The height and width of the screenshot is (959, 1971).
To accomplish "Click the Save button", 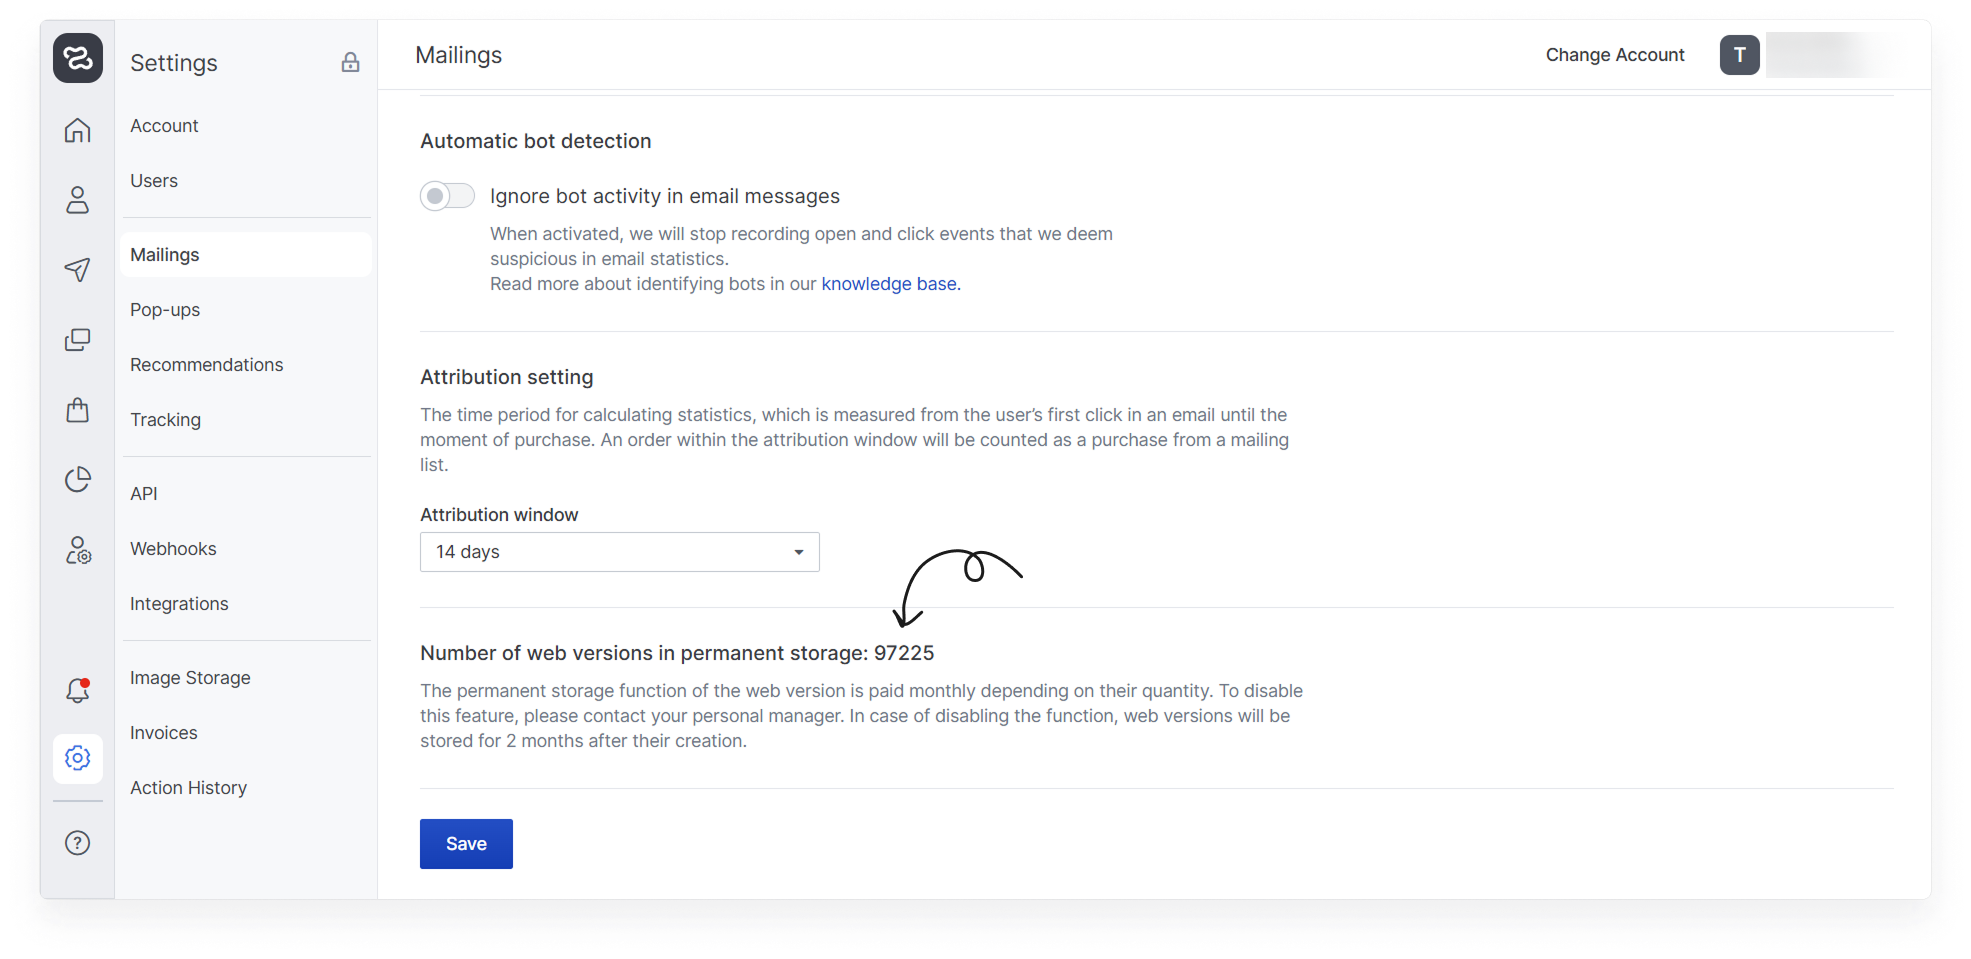I will click(466, 844).
